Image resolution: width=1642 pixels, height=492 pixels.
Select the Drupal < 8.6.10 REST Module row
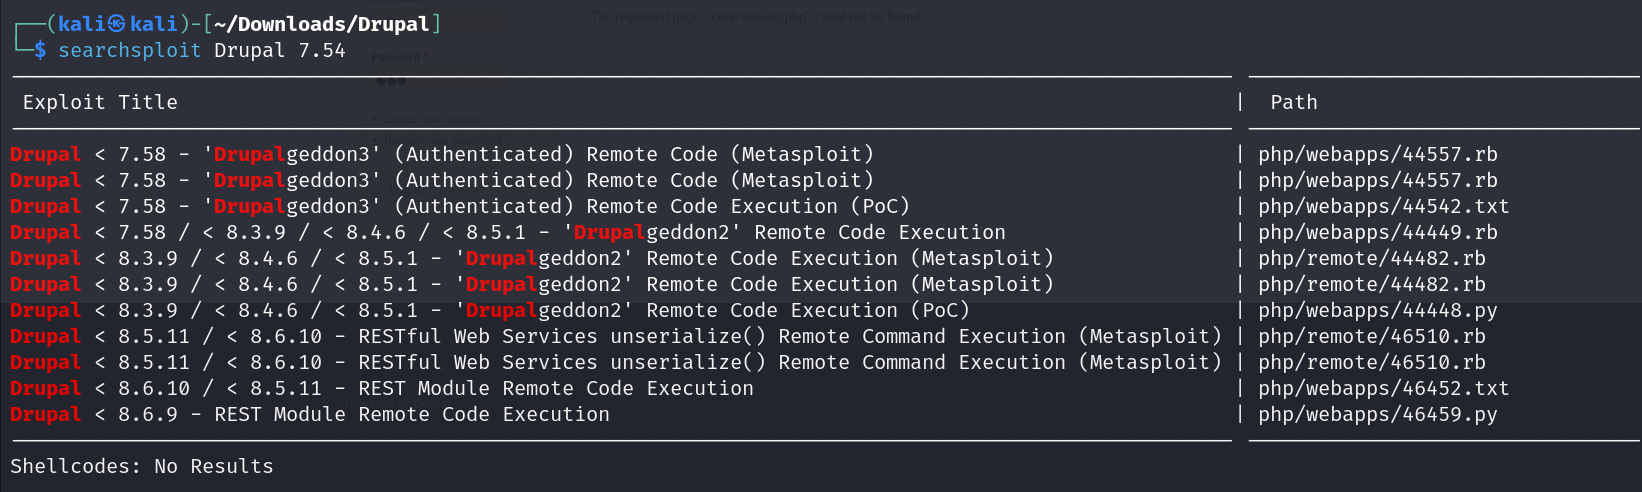point(382,388)
